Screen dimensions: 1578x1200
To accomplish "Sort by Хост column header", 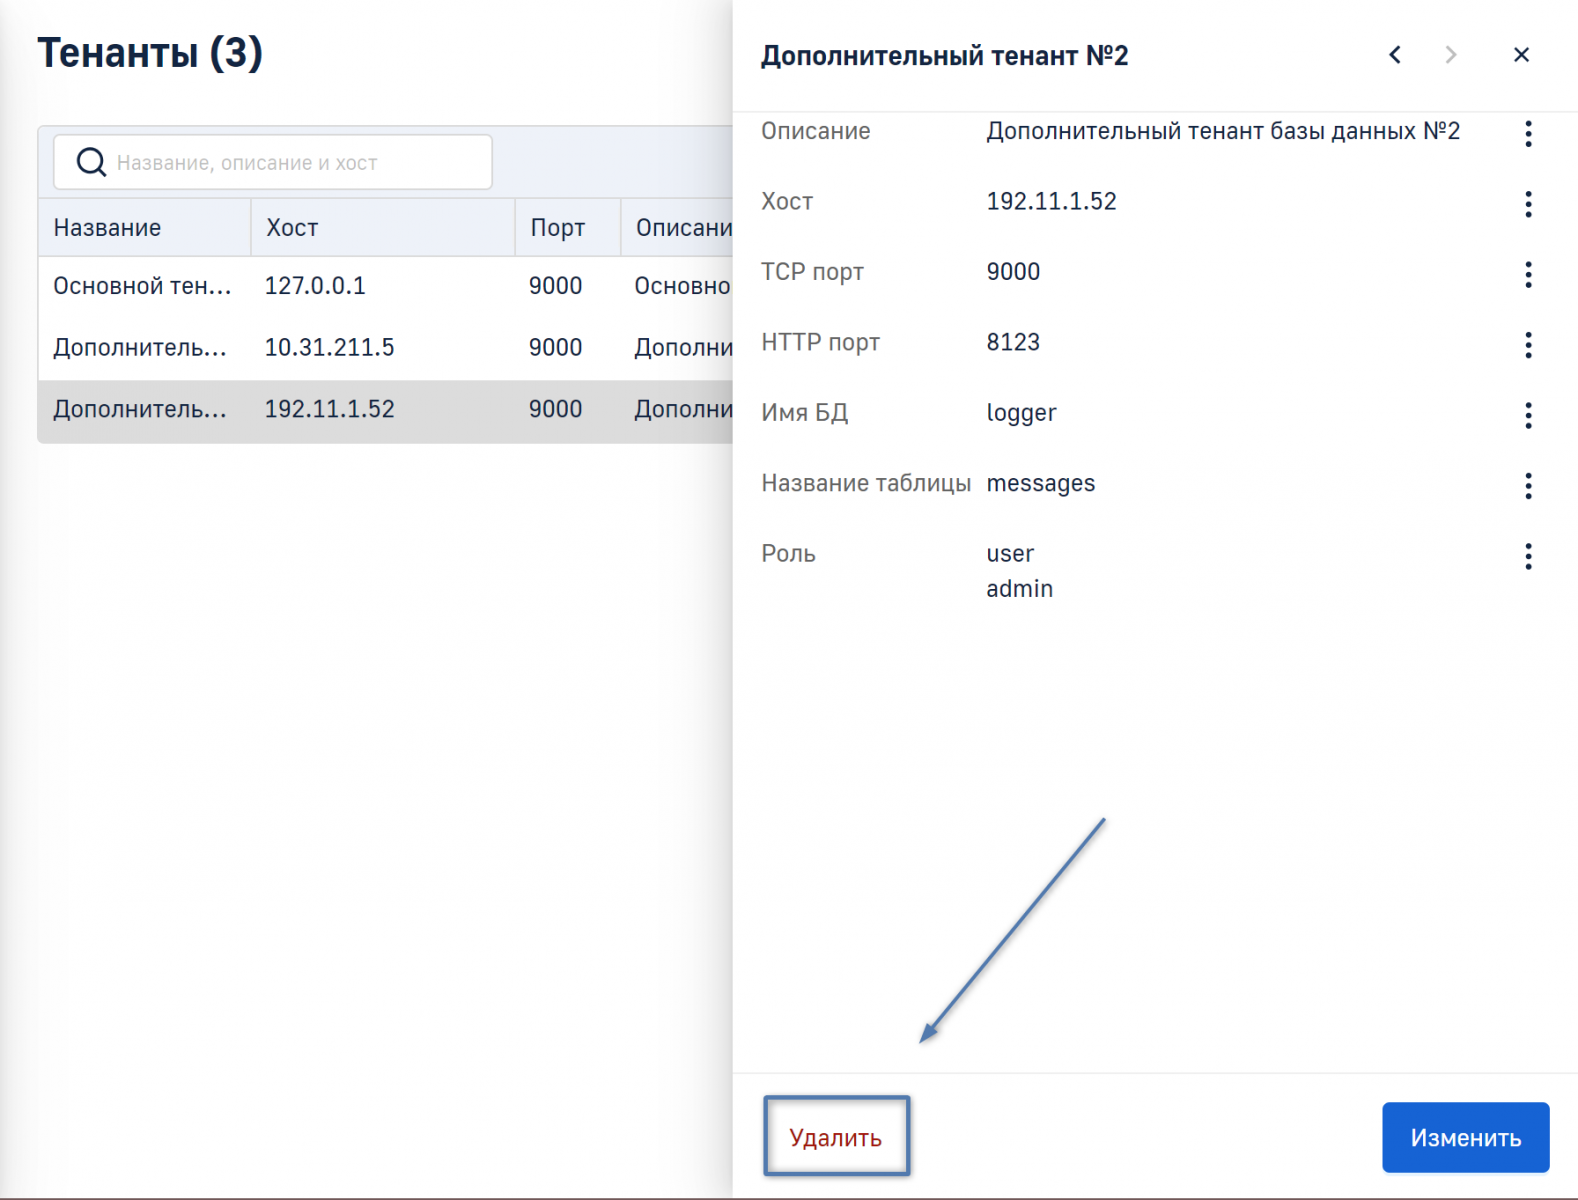I will 292,228.
